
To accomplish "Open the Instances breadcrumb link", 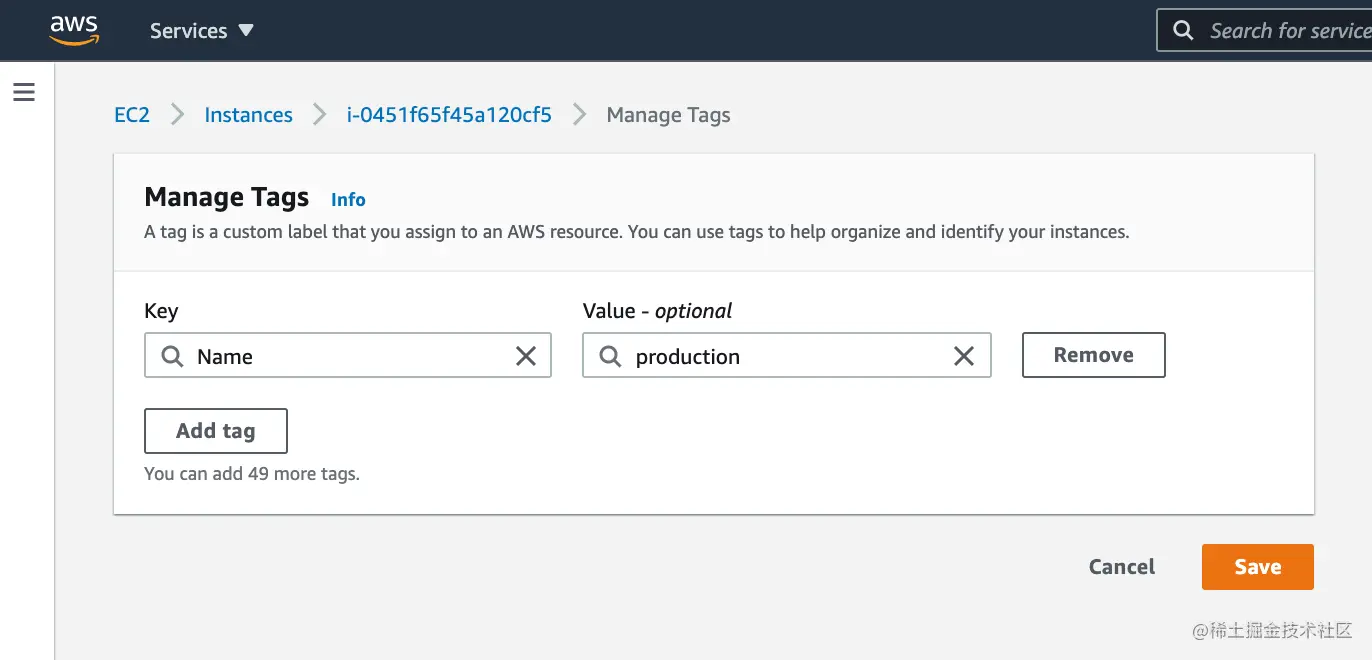I will click(x=248, y=114).
